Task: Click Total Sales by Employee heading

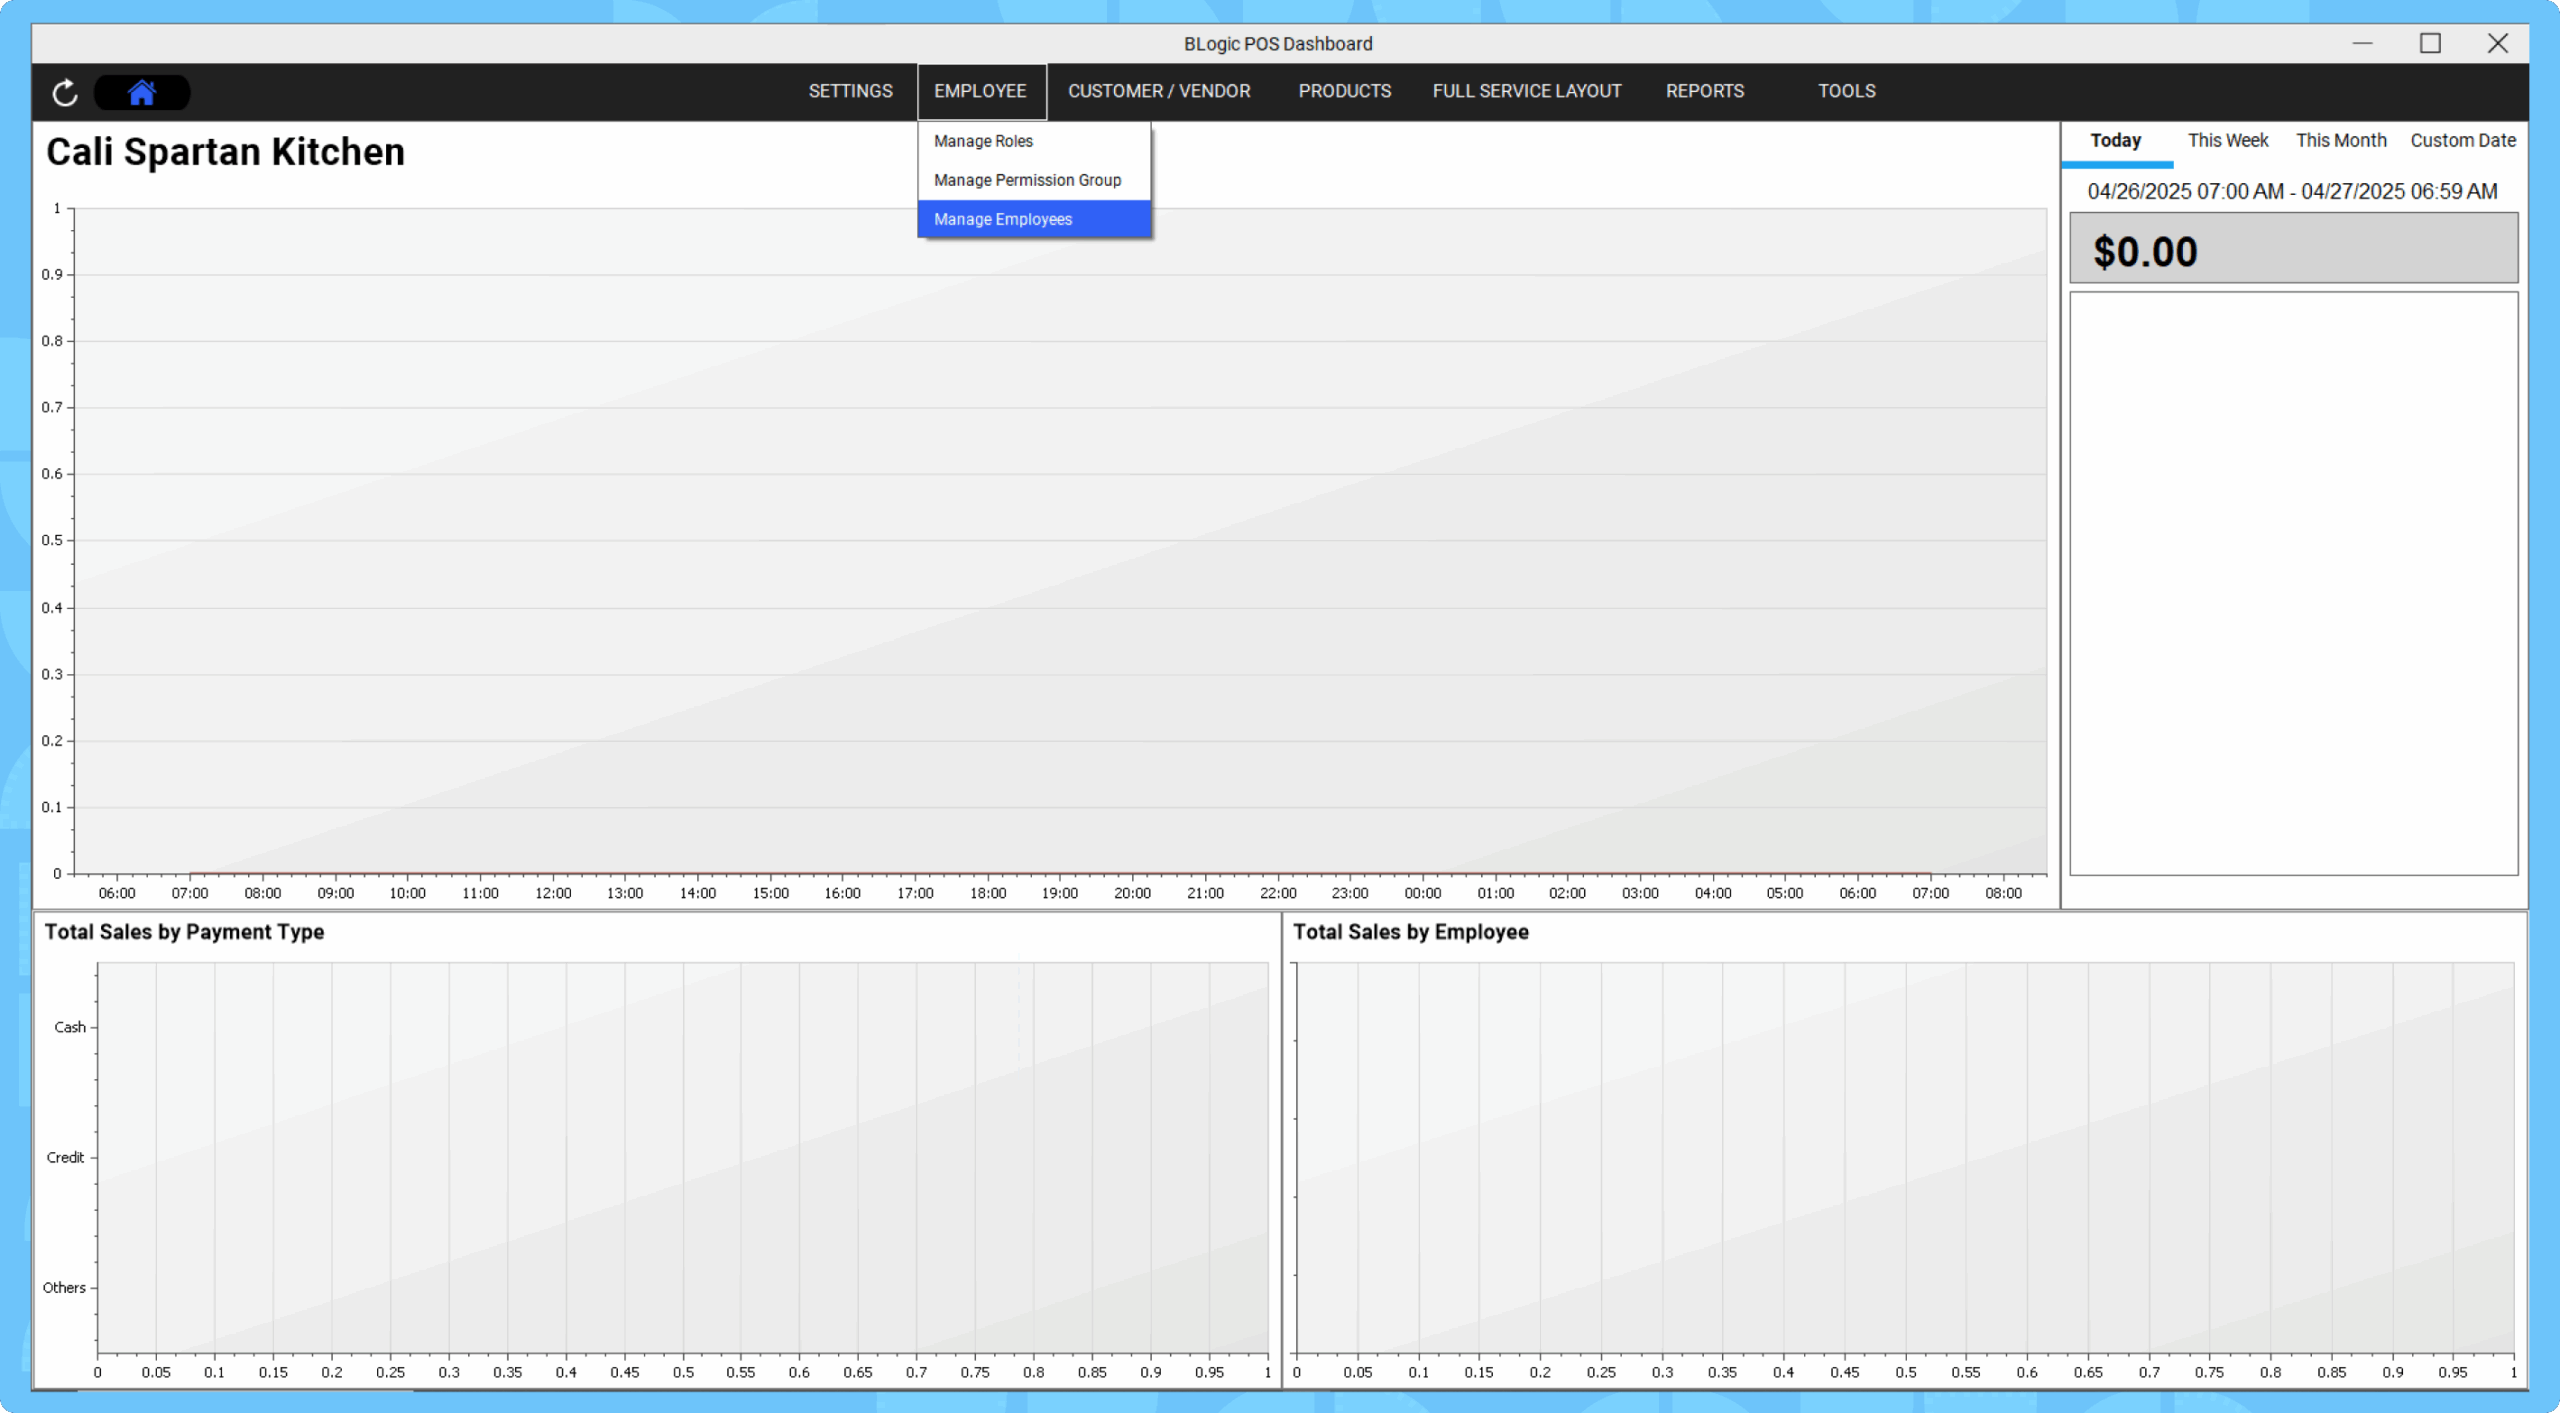Action: point(1410,931)
